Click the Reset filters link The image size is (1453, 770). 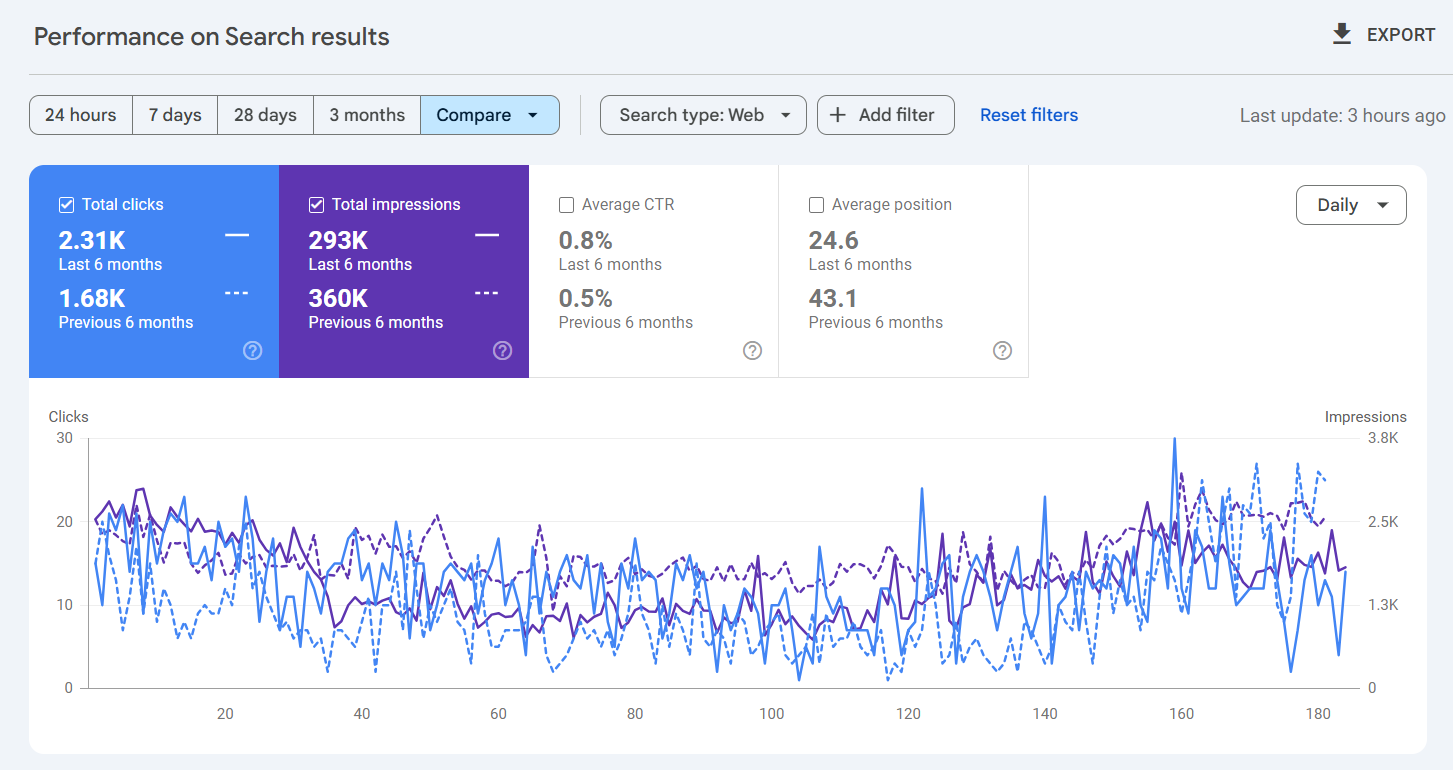[x=1028, y=114]
